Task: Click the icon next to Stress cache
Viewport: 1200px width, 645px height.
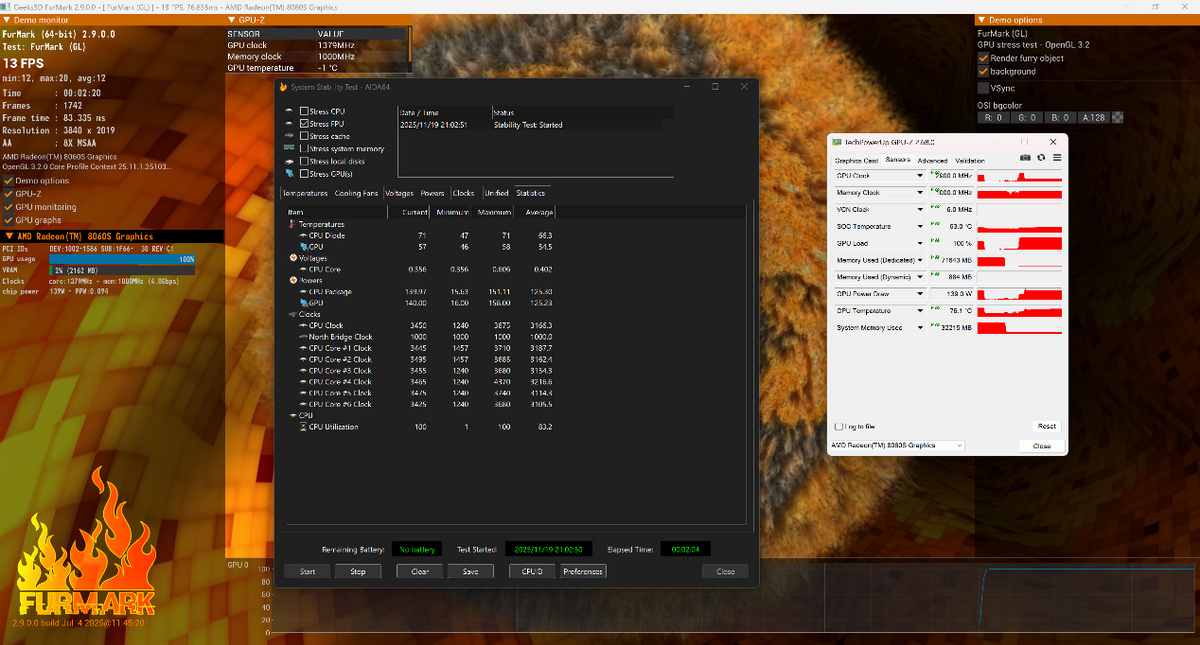Action: click(x=289, y=136)
